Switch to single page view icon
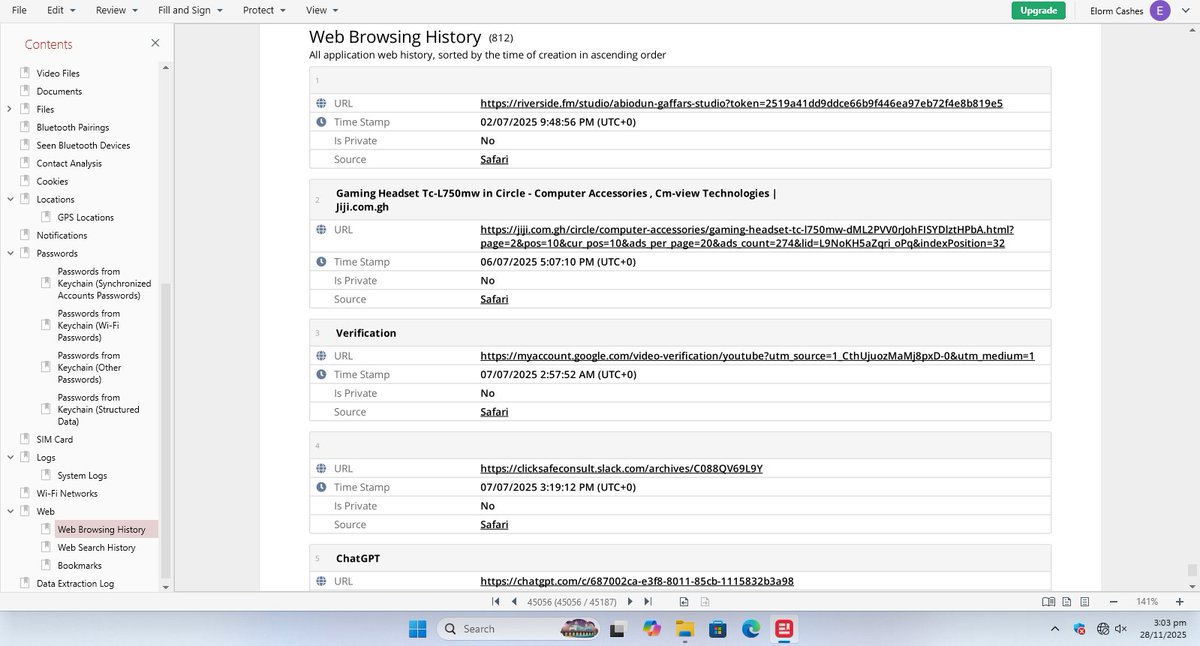 point(1067,601)
